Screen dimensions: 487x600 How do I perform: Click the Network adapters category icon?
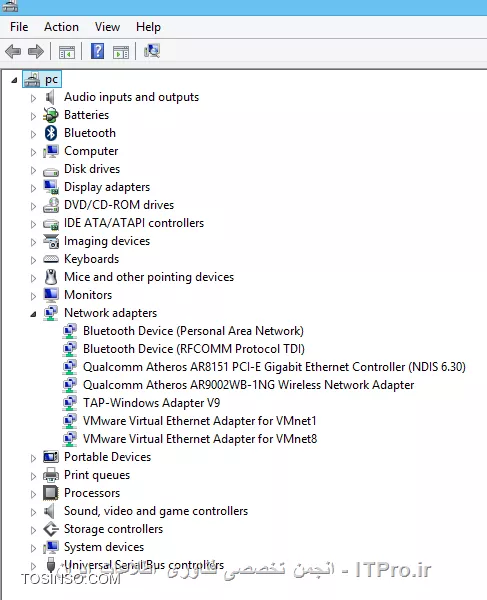[50, 313]
